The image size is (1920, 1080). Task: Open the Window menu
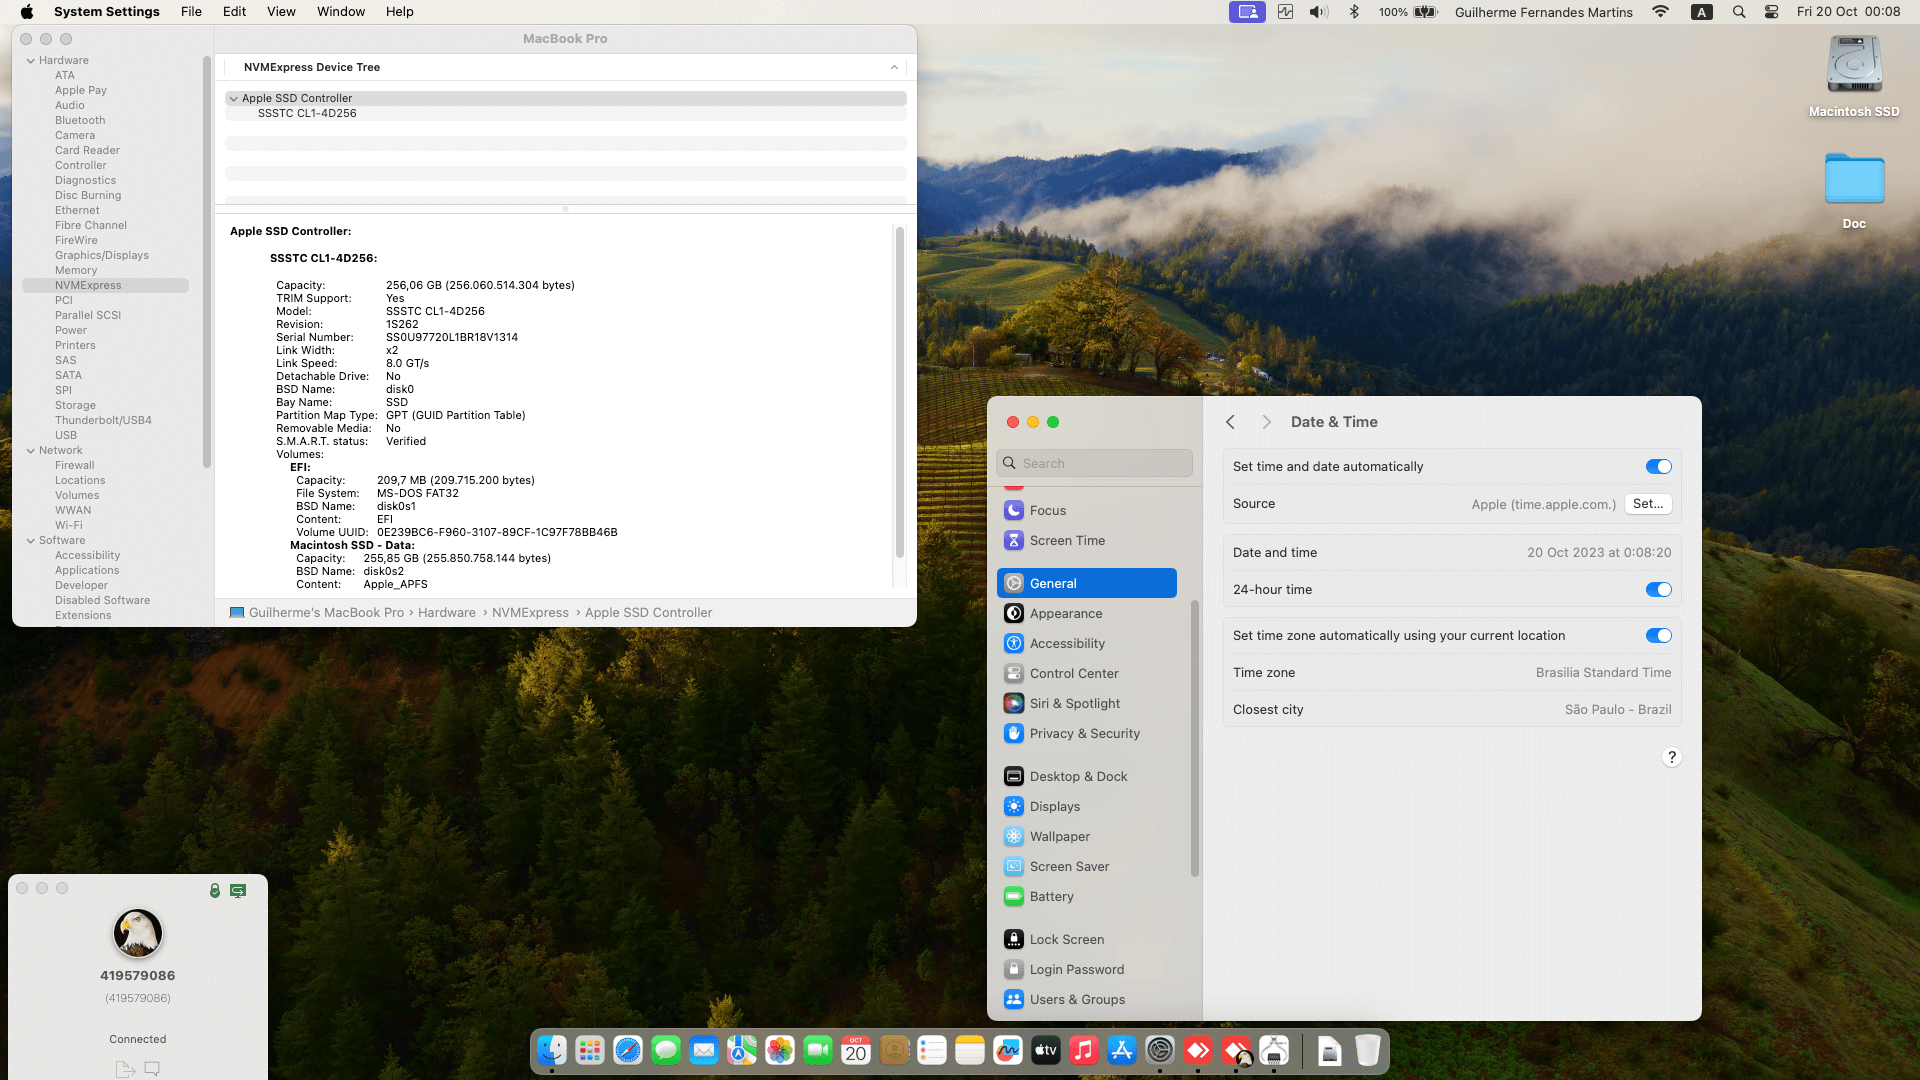(x=340, y=12)
